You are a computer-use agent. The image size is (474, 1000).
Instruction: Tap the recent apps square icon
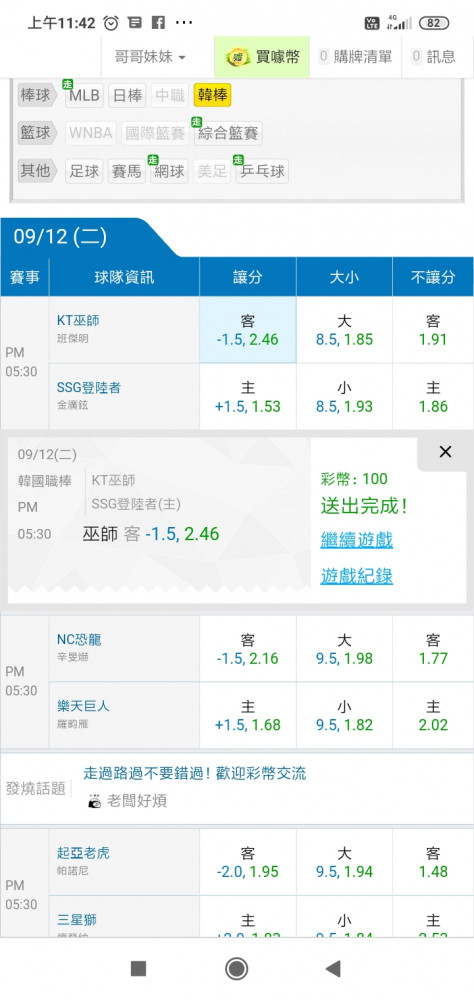138,969
